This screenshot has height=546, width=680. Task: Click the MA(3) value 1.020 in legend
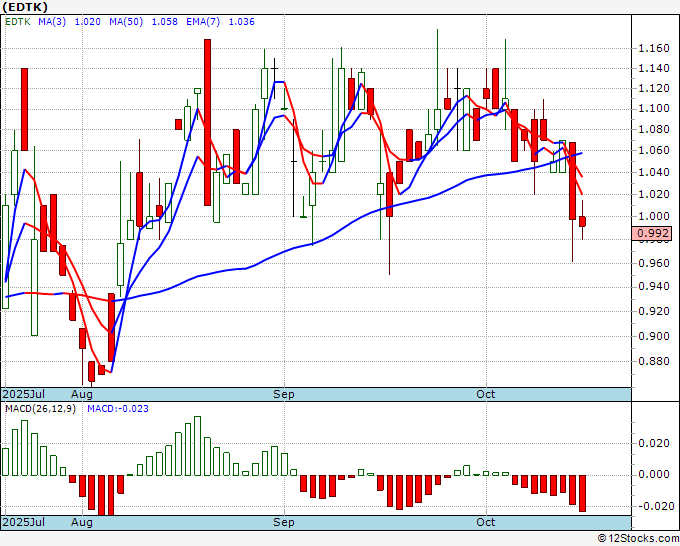[x=88, y=22]
